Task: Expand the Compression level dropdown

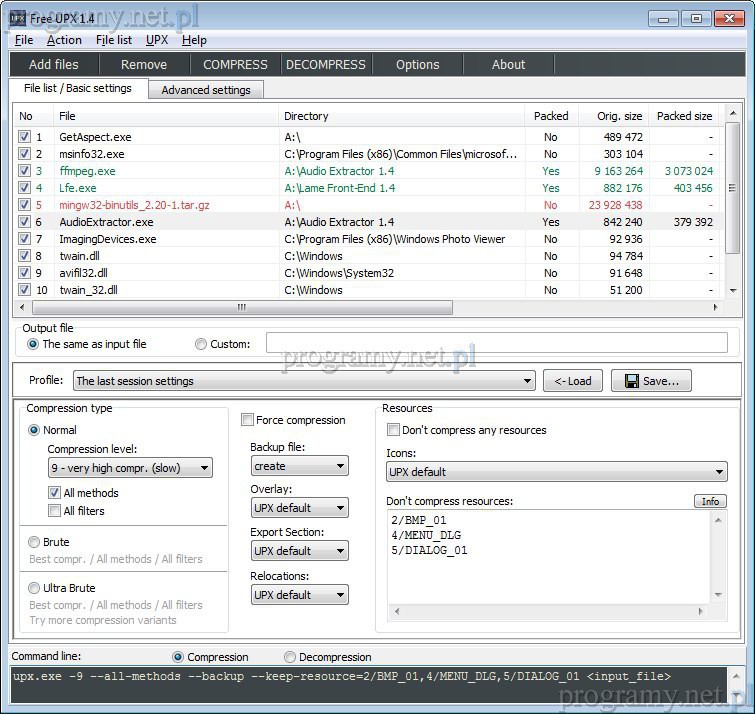Action: [130, 467]
